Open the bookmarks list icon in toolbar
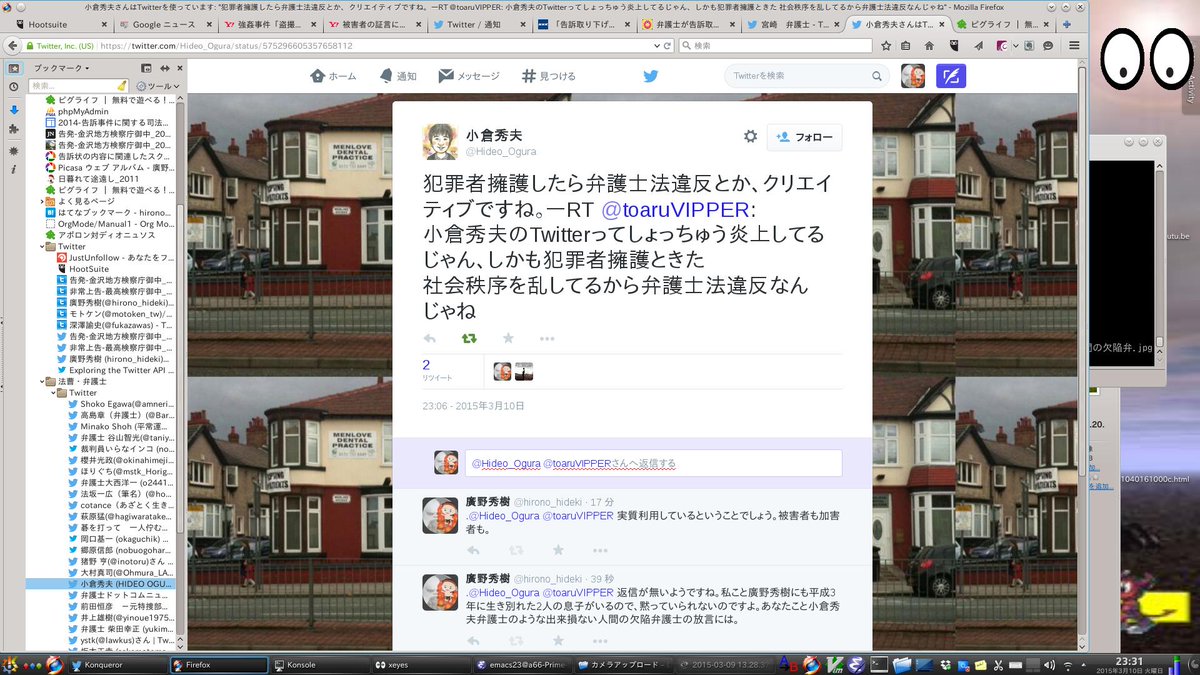 [905, 46]
